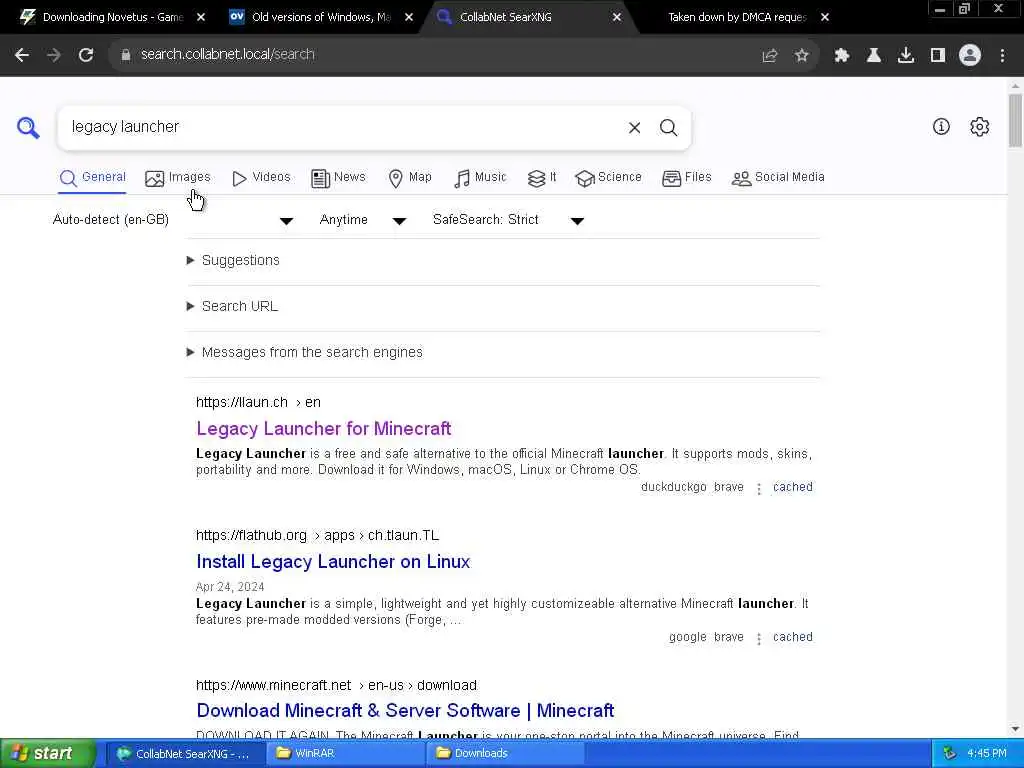Open result options dots for llaun.ch result

(x=759, y=488)
